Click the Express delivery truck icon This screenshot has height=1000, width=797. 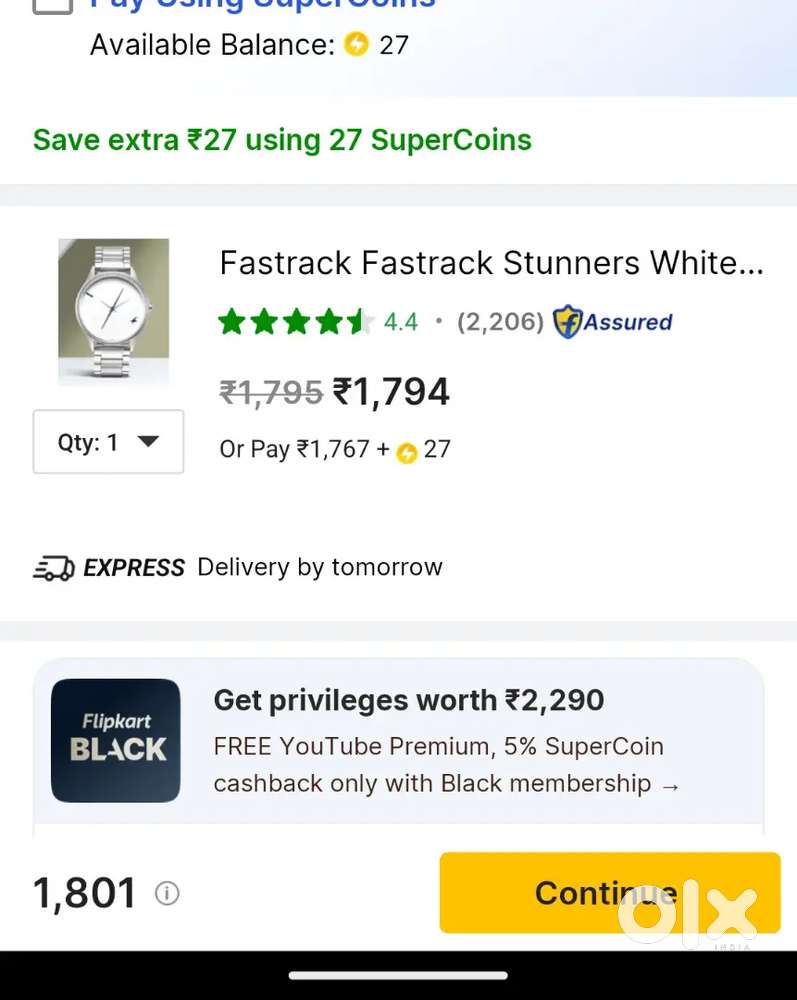point(53,568)
